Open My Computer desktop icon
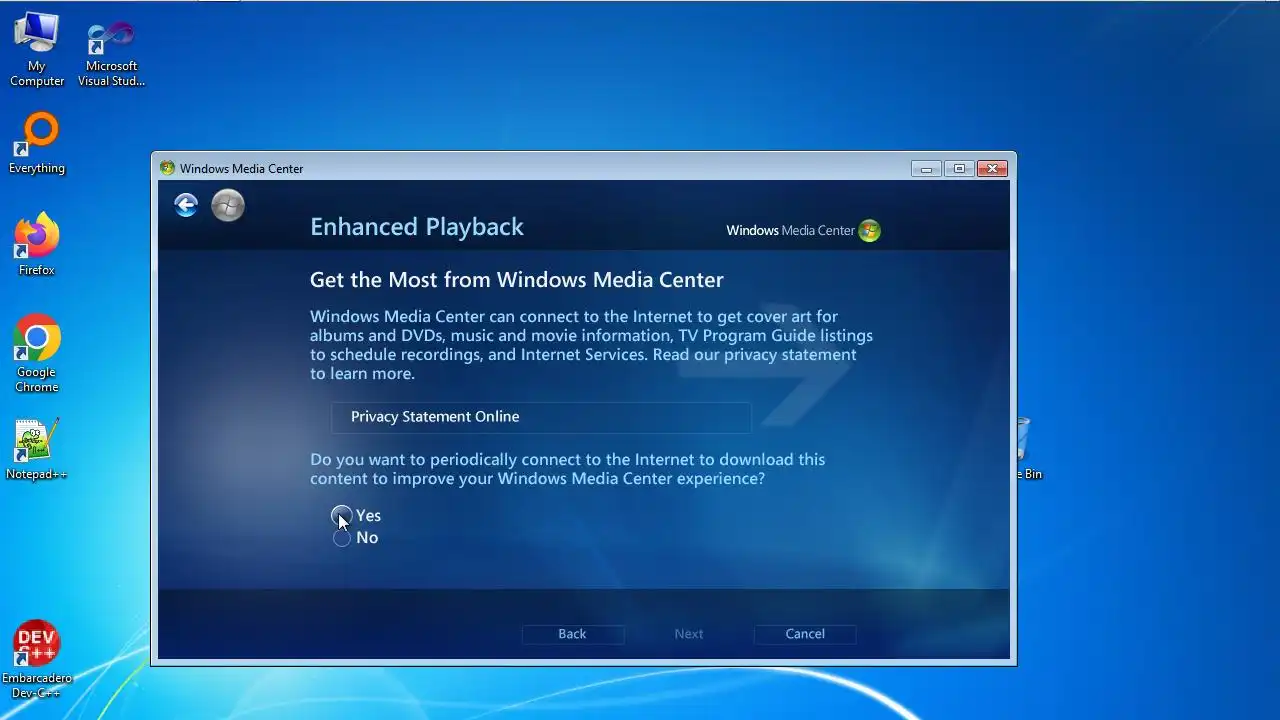Viewport: 1280px width, 720px height. 37,49
